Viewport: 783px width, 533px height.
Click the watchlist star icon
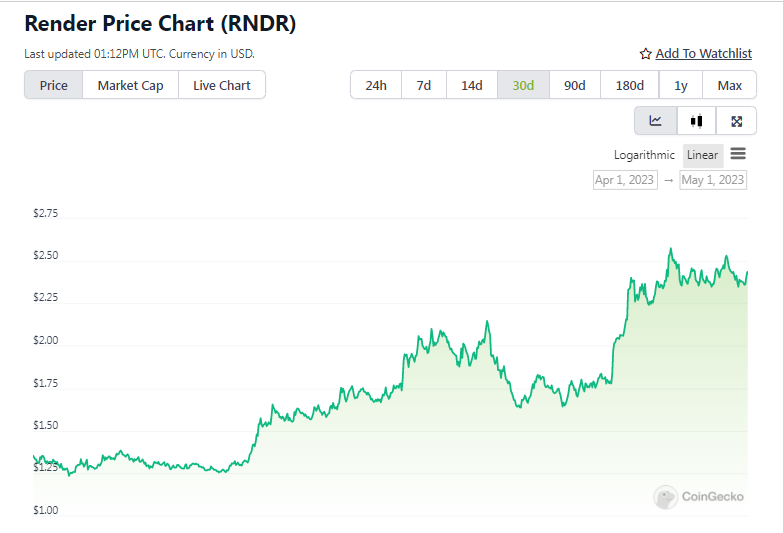pyautogui.click(x=645, y=54)
